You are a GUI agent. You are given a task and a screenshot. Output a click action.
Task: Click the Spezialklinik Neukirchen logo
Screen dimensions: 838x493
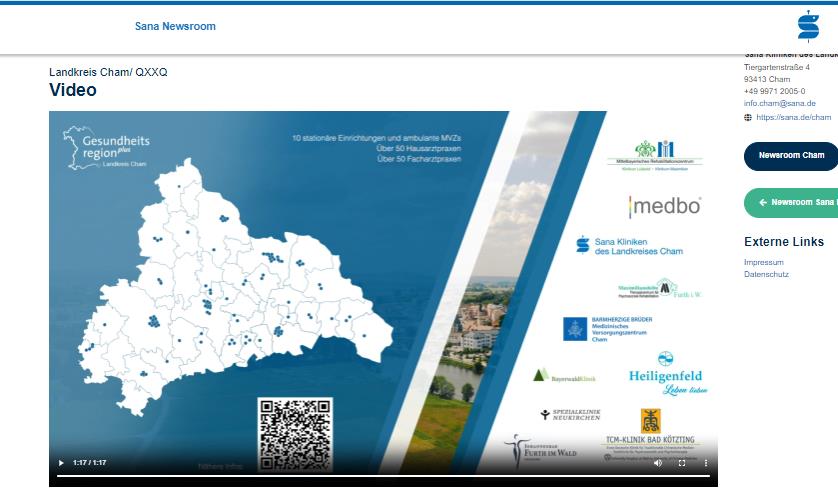click(570, 414)
